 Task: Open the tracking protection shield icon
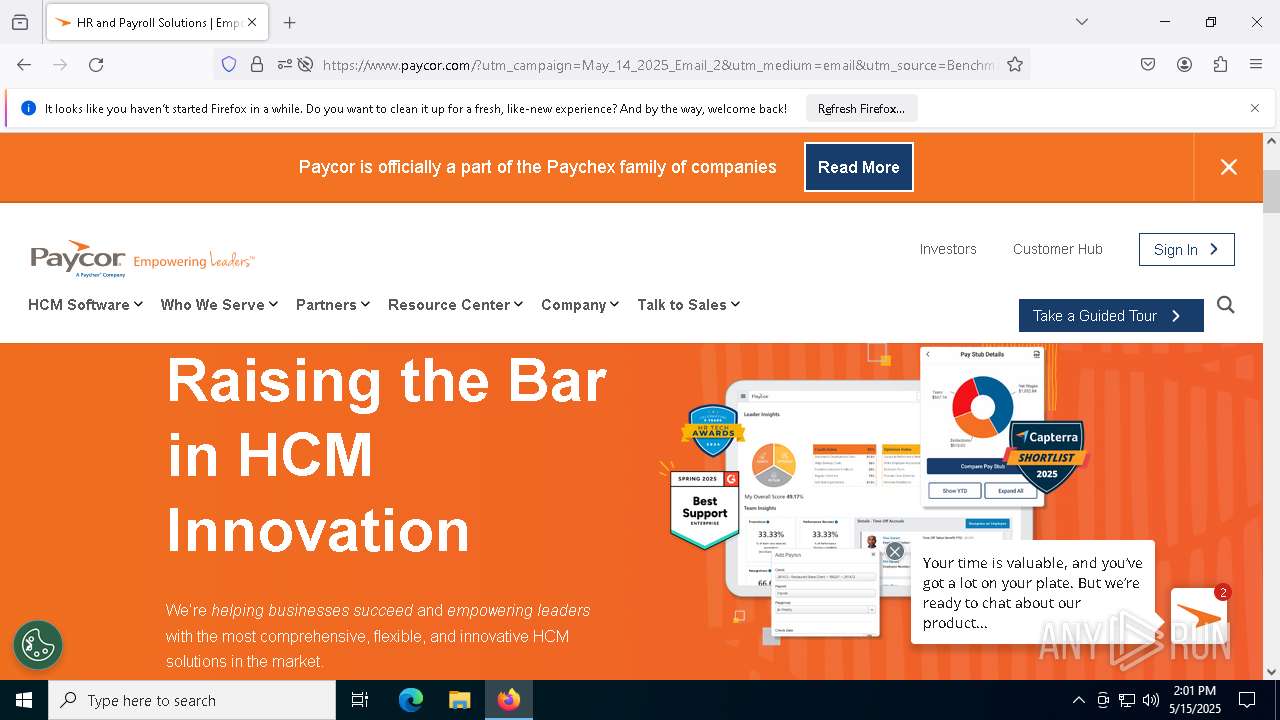point(229,64)
